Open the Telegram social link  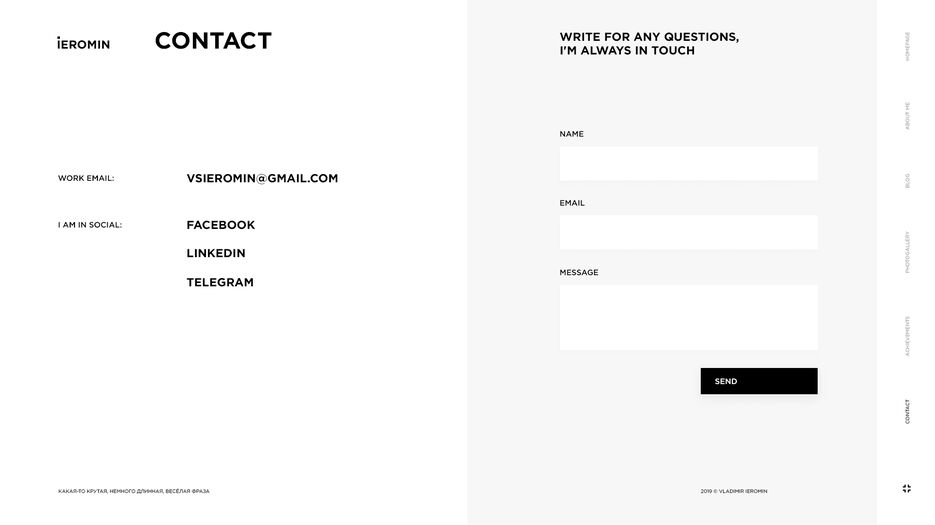(x=220, y=282)
